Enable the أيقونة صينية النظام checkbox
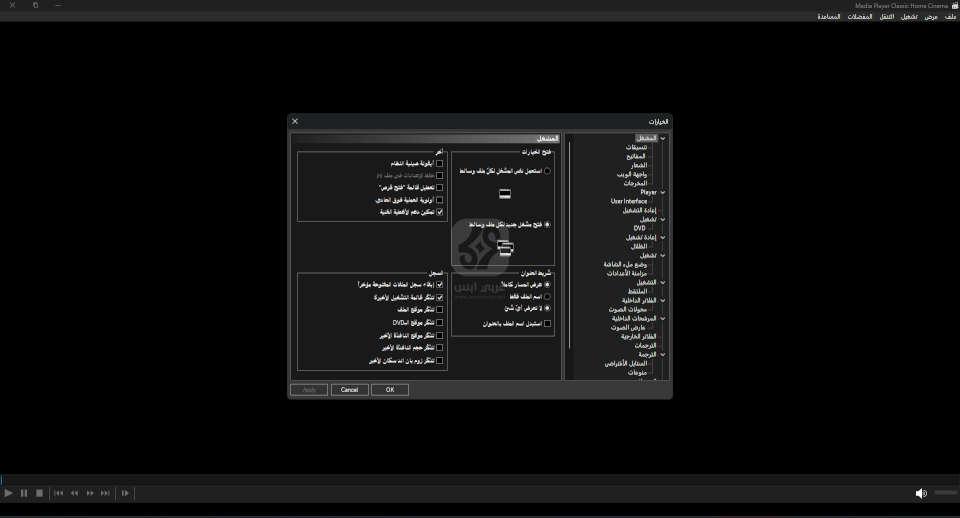The image size is (960, 518). coord(440,163)
